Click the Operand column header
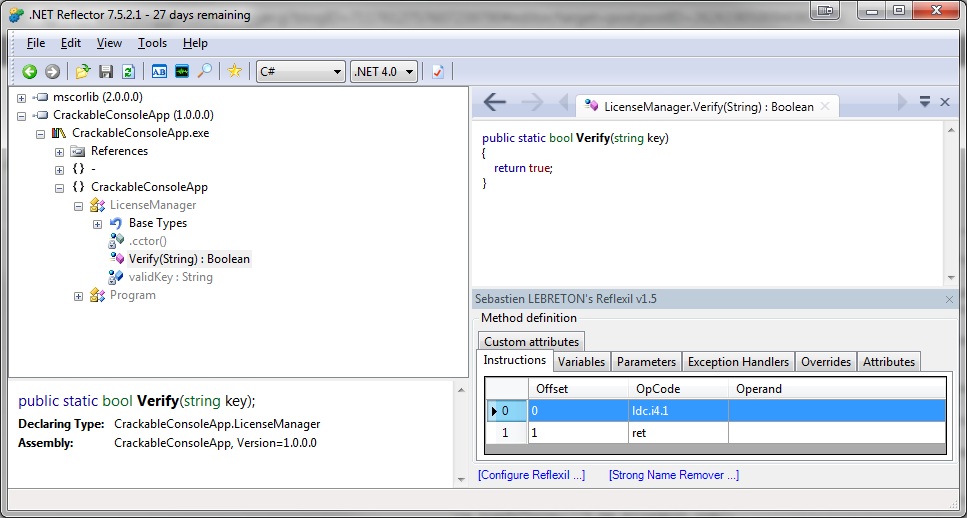The image size is (967, 518). [x=836, y=389]
